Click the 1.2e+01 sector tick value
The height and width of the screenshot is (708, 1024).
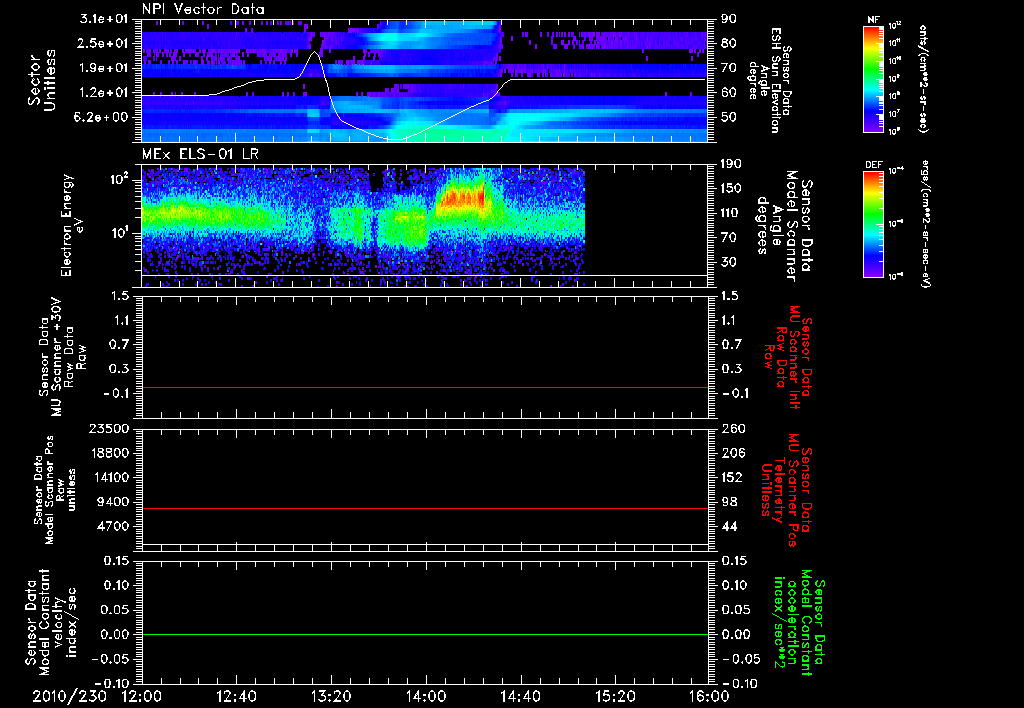[x=104, y=93]
